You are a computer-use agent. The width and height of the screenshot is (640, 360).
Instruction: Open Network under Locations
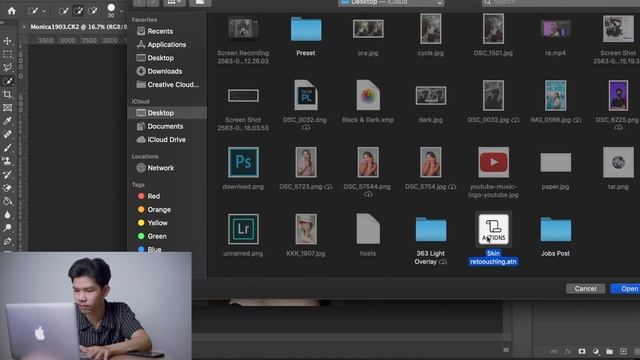pyautogui.click(x=160, y=168)
